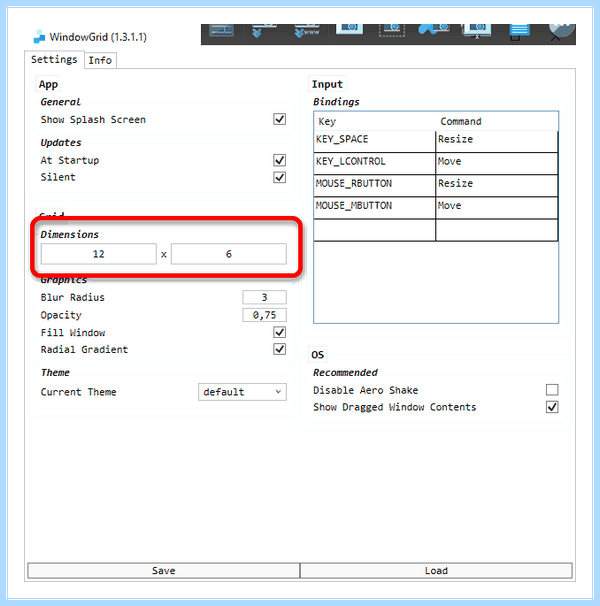The width and height of the screenshot is (600, 606).
Task: Click the 'Opacity' label
Action: [x=61, y=315]
